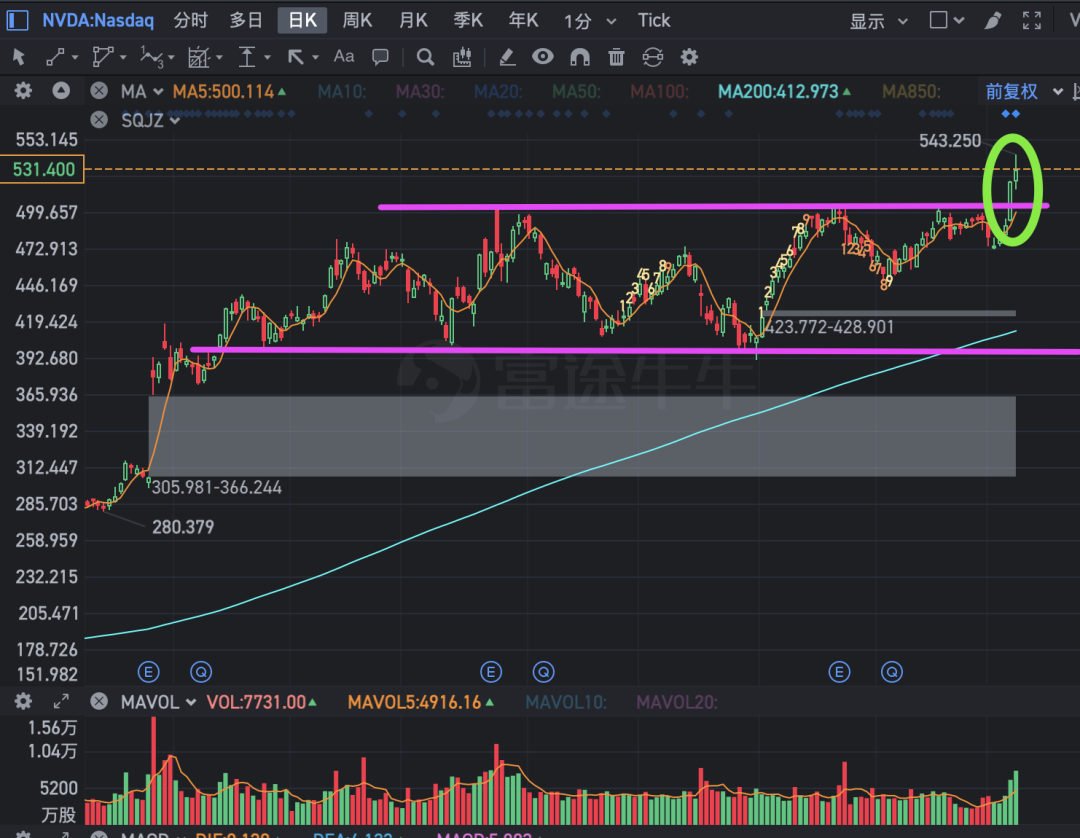Select the magnet snap tool
The width and height of the screenshot is (1080, 838).
pos(580,57)
